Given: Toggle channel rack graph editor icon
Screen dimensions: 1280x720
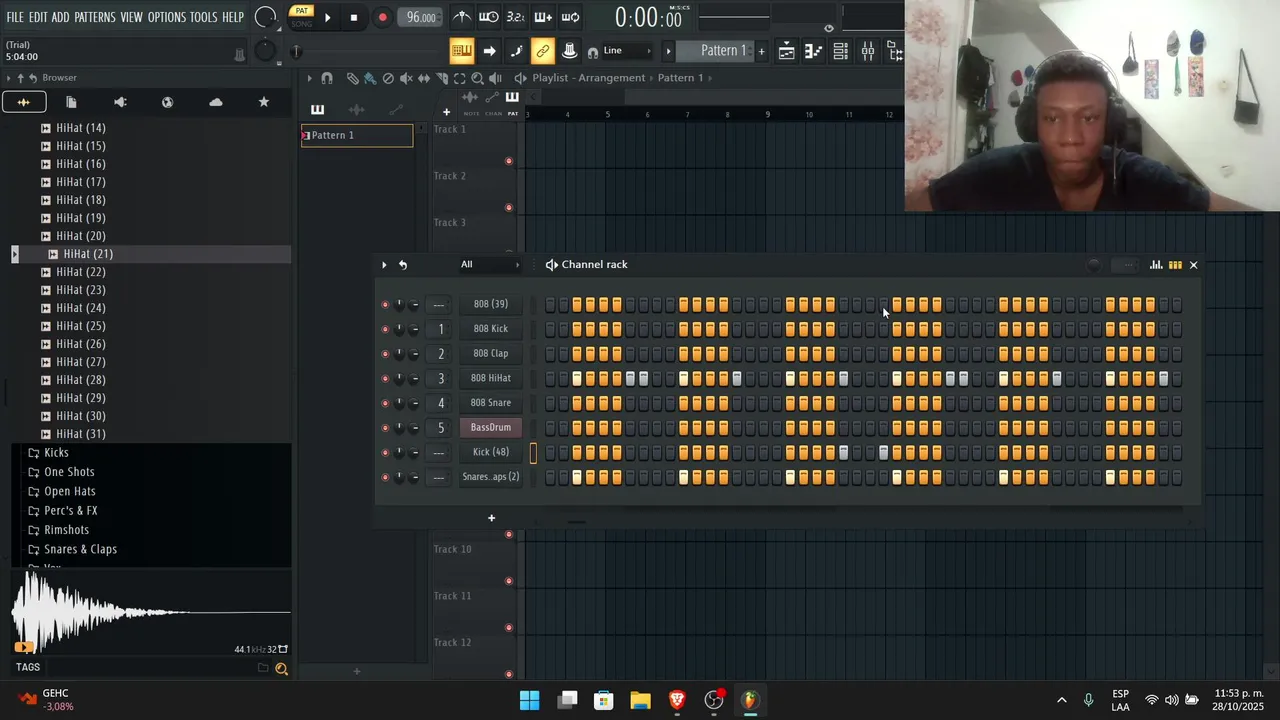Looking at the screenshot, I should tap(1156, 265).
